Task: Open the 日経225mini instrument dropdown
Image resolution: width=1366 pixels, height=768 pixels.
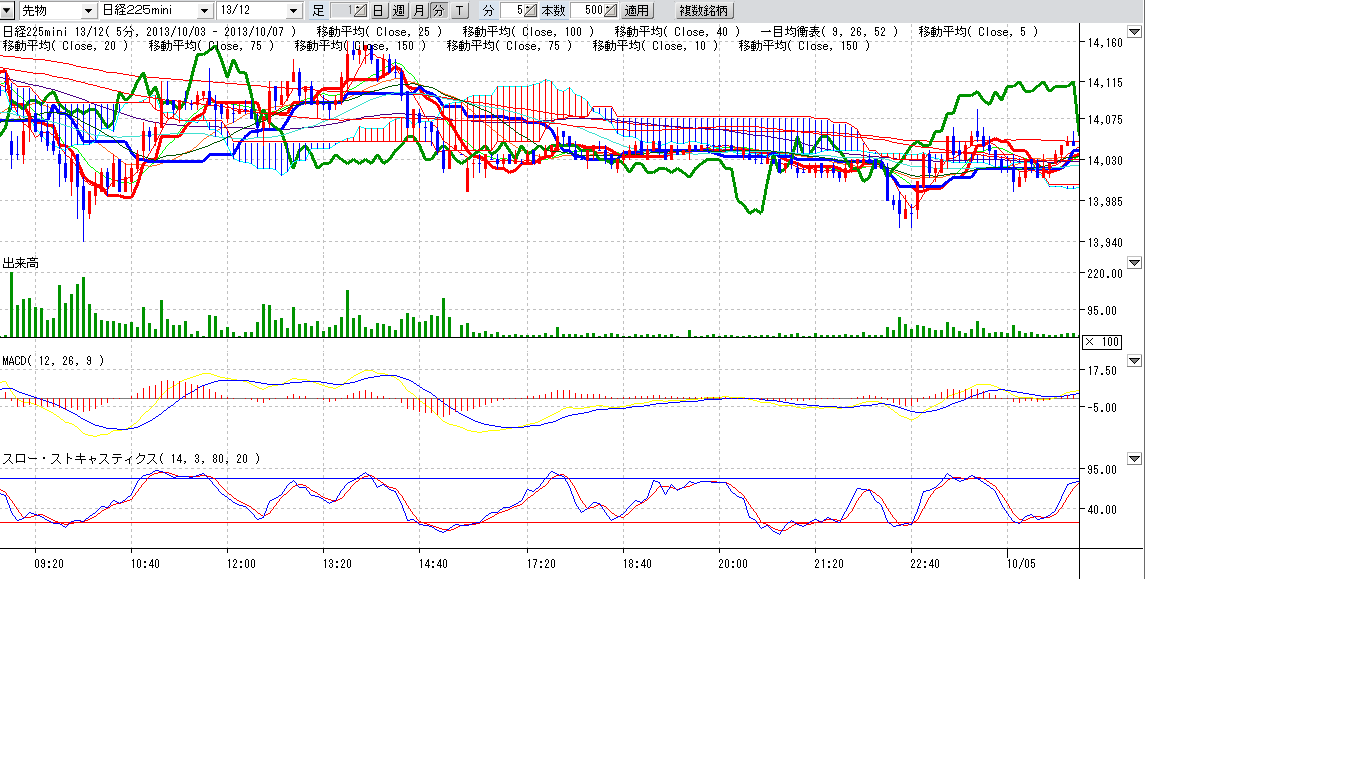Action: tap(204, 10)
